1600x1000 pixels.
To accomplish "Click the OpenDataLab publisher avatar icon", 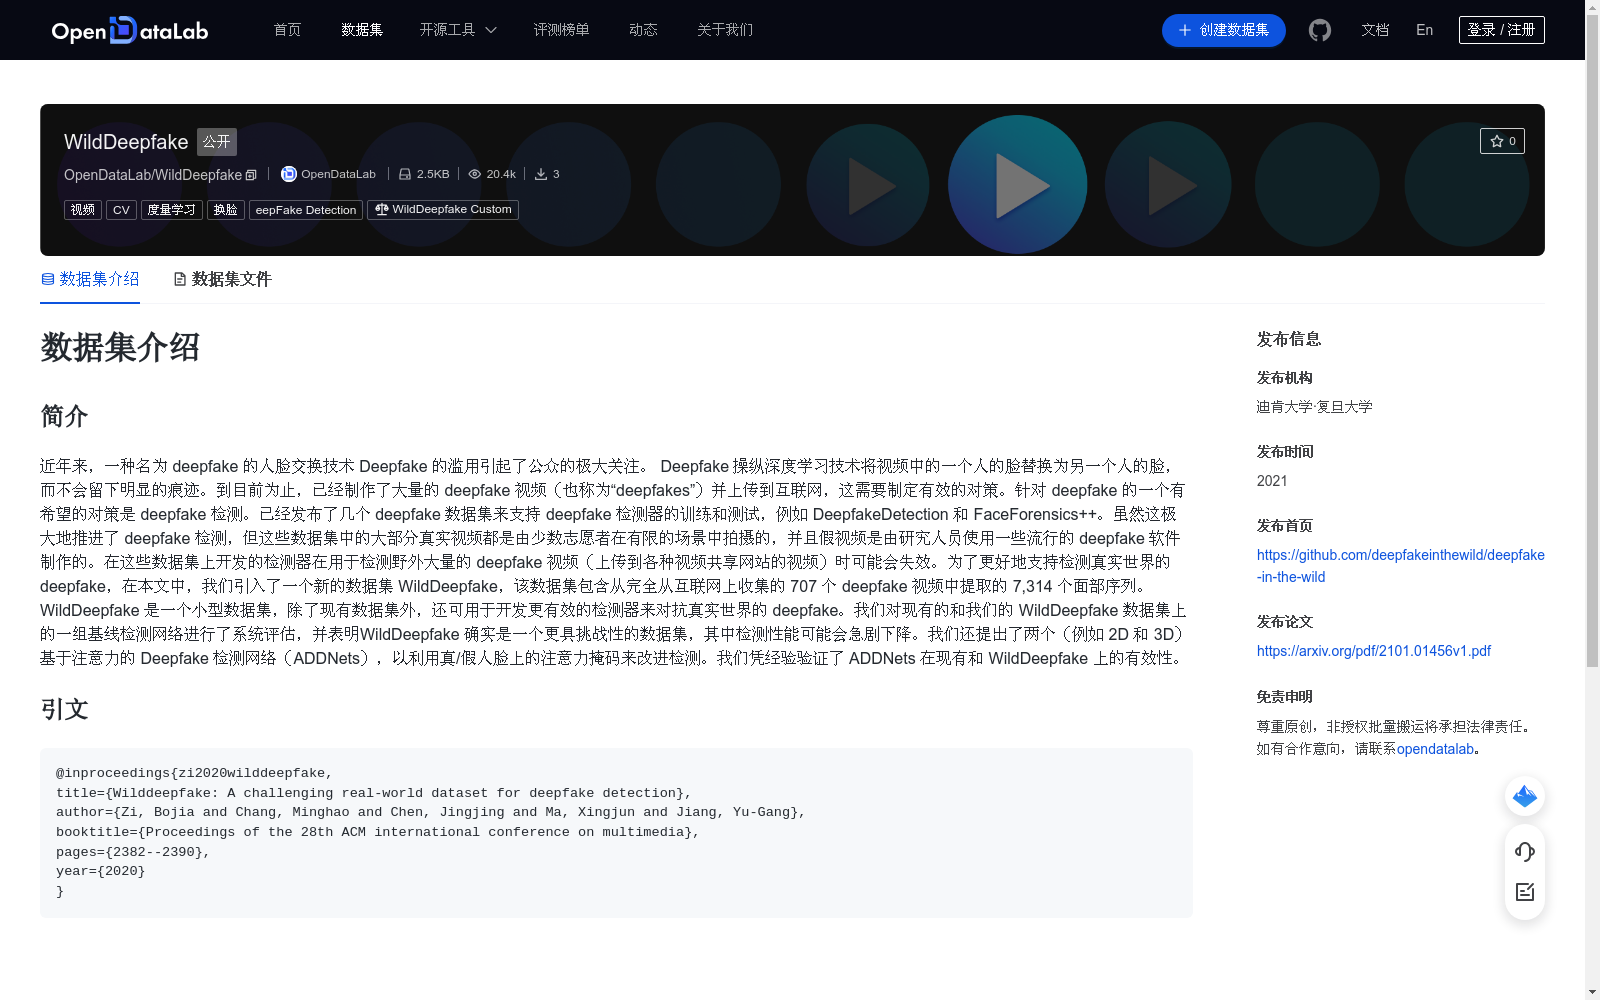I will [289, 174].
